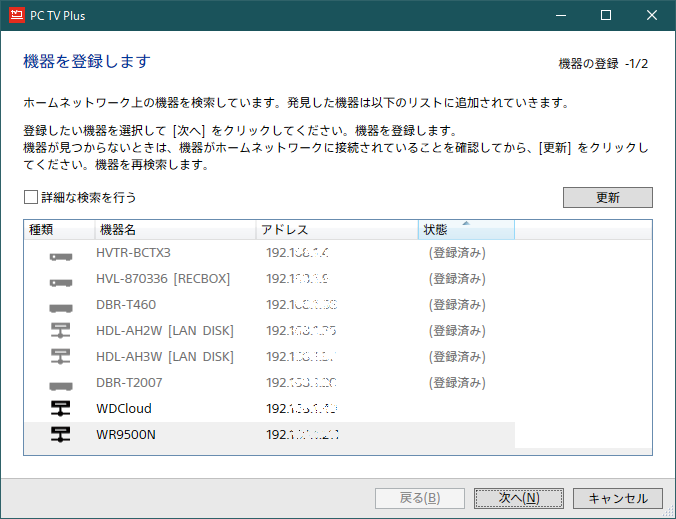This screenshot has height=519, width=676.
Task: Select the HDL-AH3W [LAN DISK] name
Action: tap(165, 356)
